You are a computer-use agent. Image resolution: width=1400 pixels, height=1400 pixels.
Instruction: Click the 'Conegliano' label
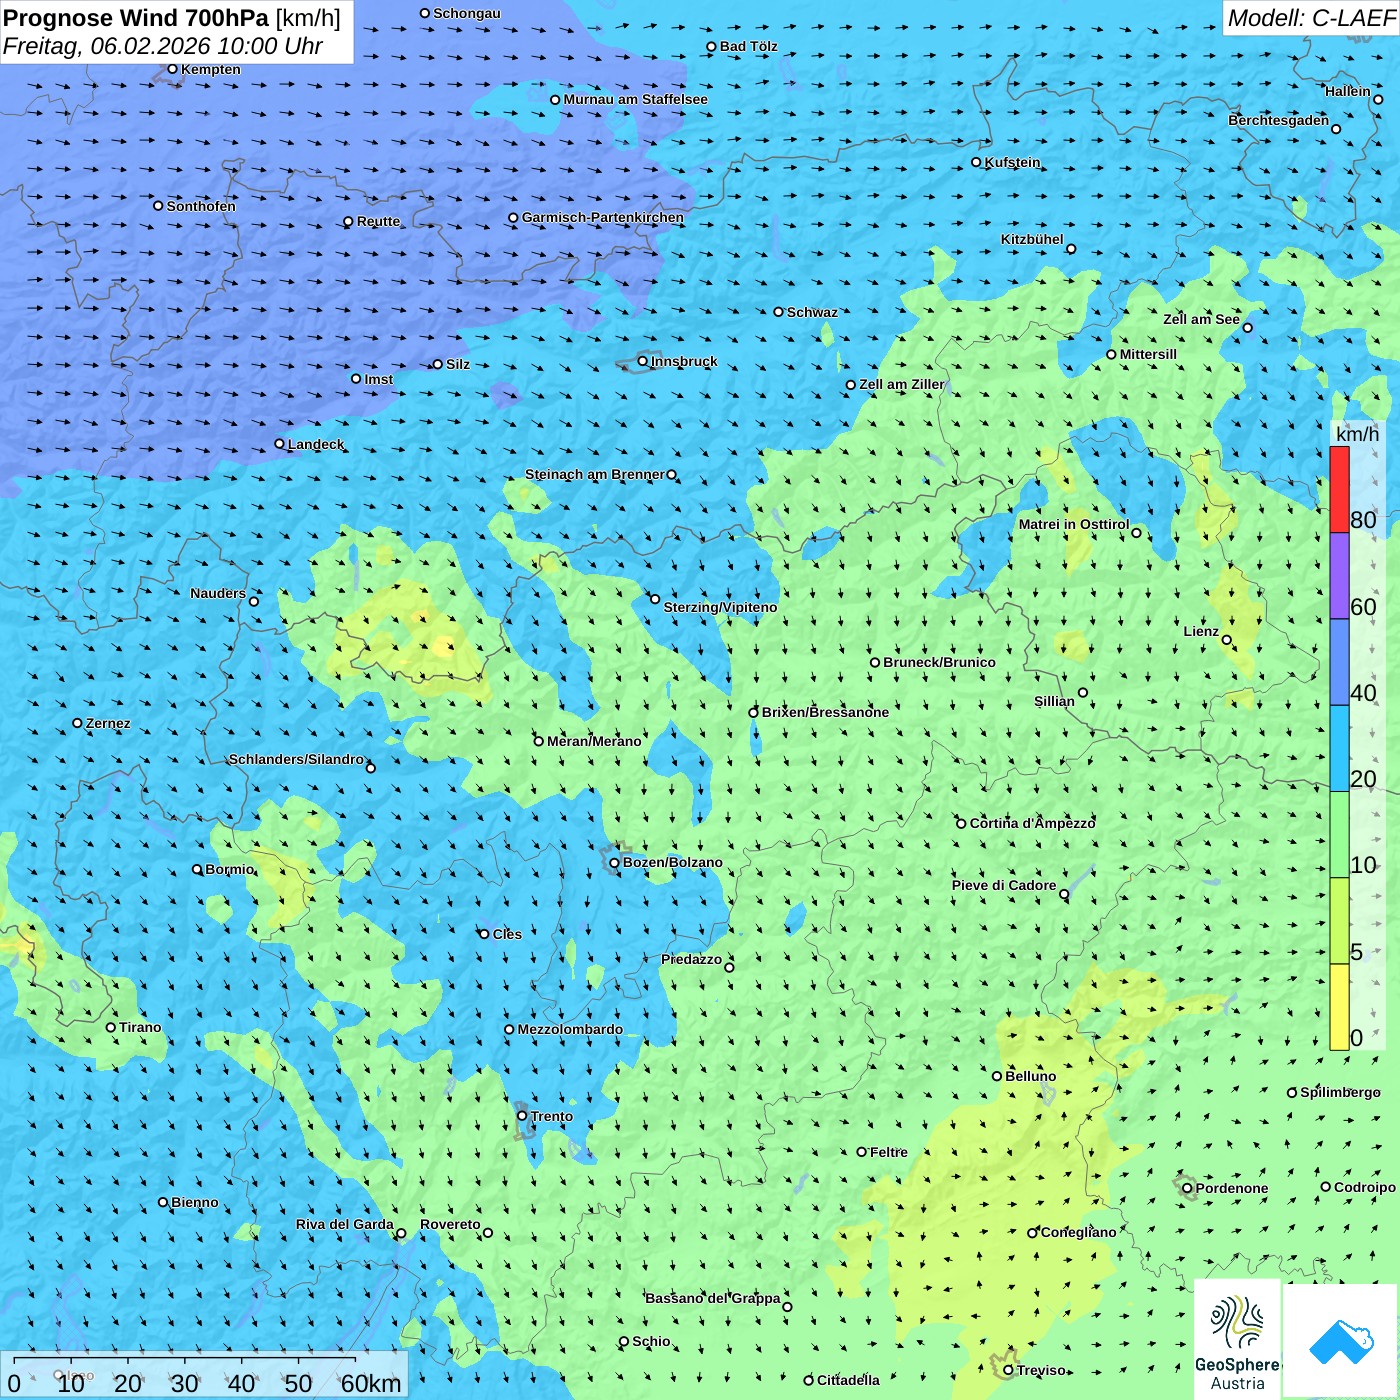pos(1079,1232)
